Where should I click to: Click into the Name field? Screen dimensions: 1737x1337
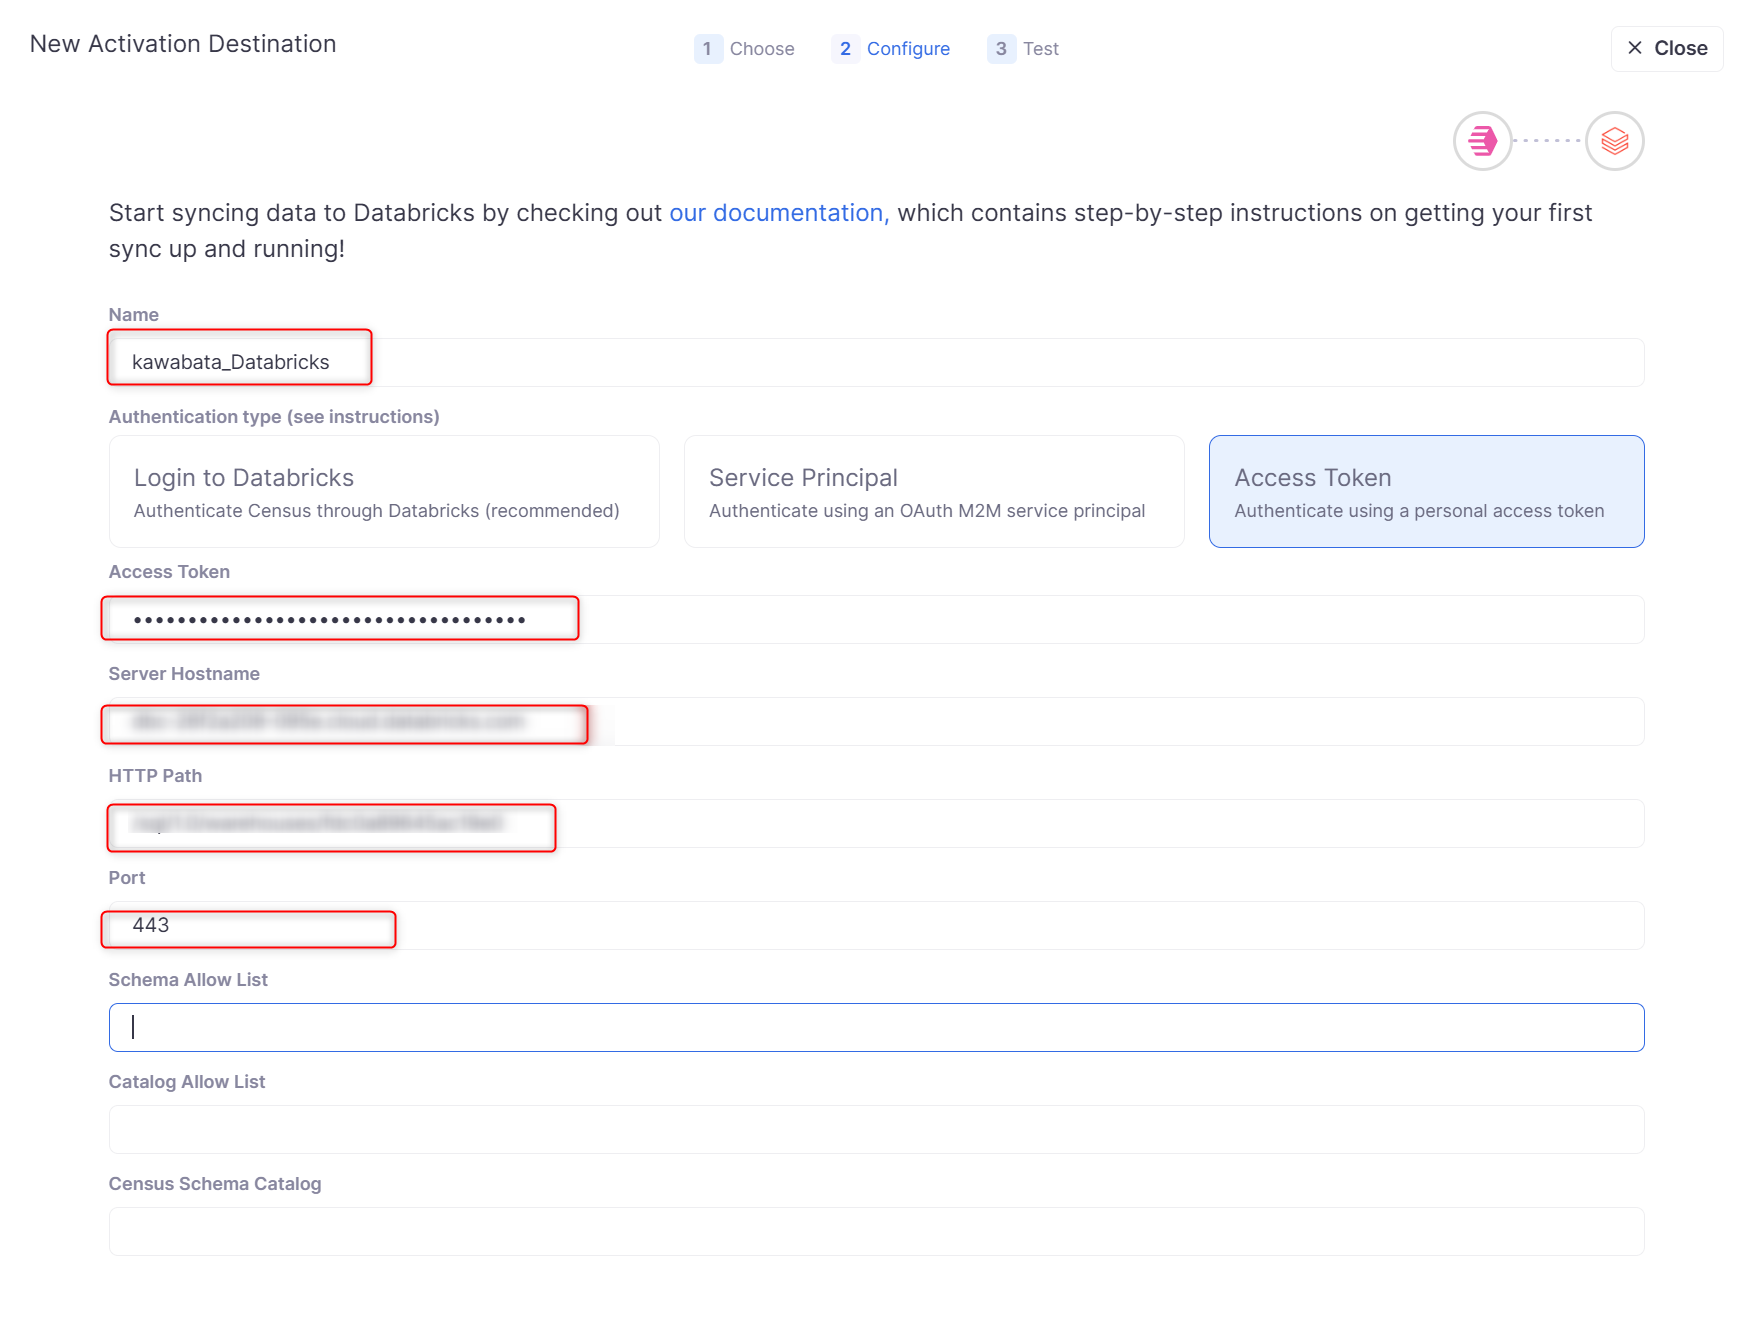875,362
